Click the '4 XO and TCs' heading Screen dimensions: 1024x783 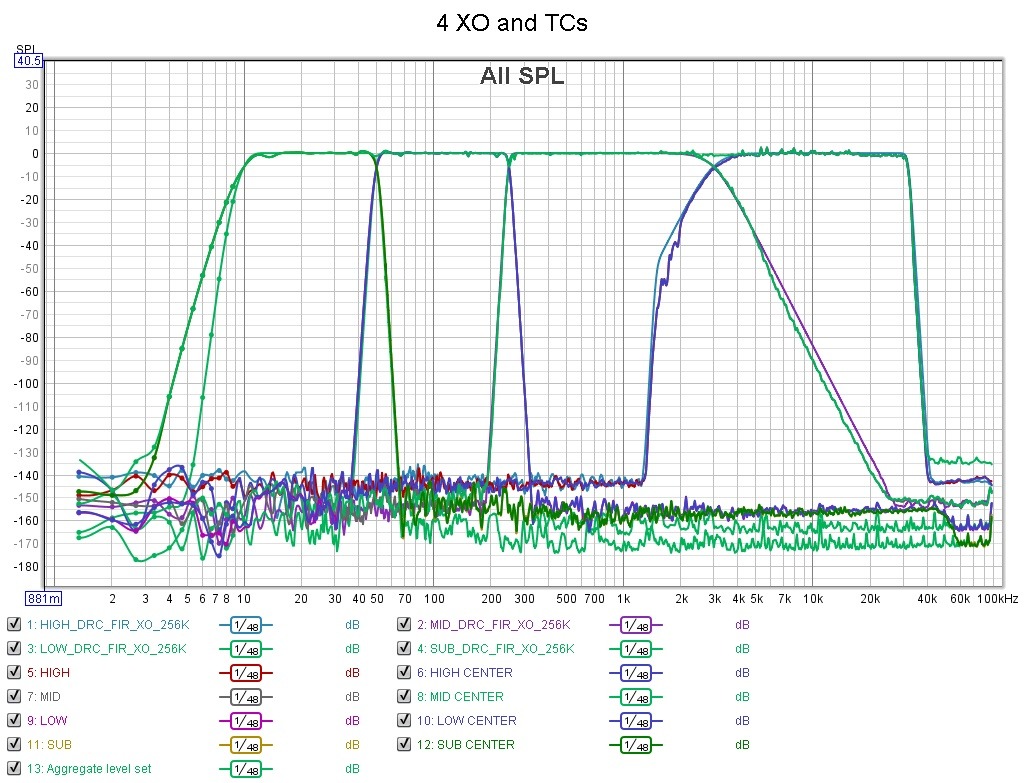coord(512,23)
